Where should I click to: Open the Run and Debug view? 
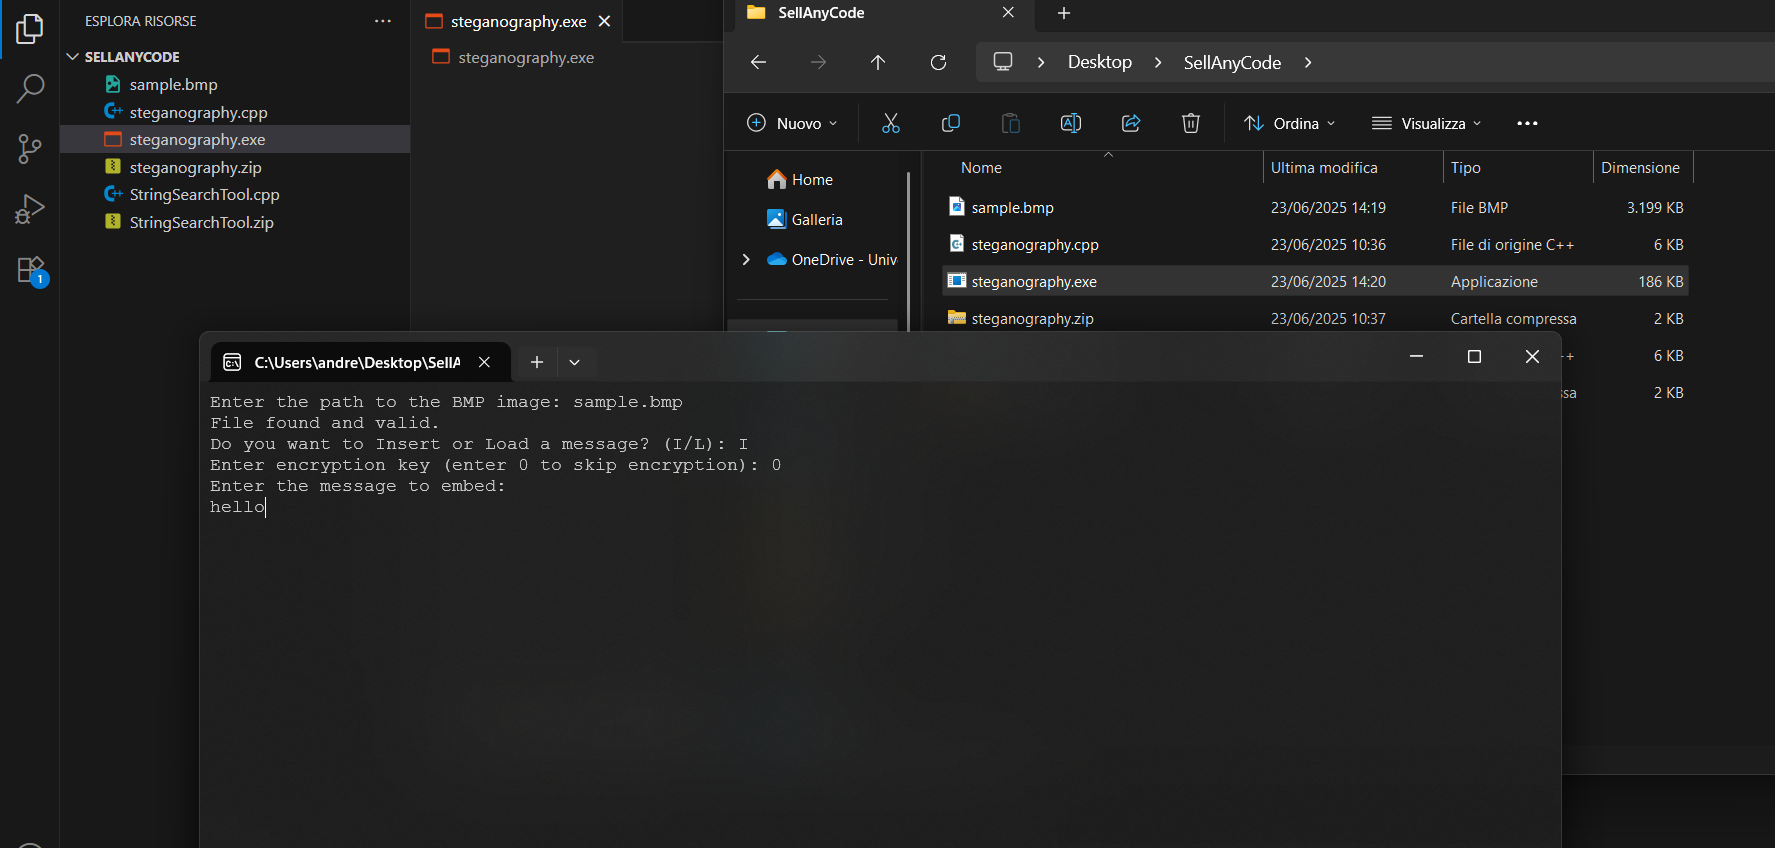click(x=30, y=209)
